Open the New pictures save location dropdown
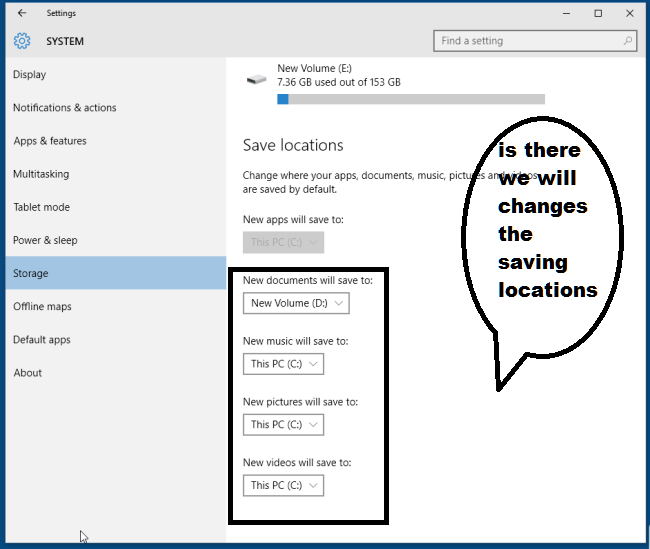This screenshot has height=549, width=650. coord(284,425)
